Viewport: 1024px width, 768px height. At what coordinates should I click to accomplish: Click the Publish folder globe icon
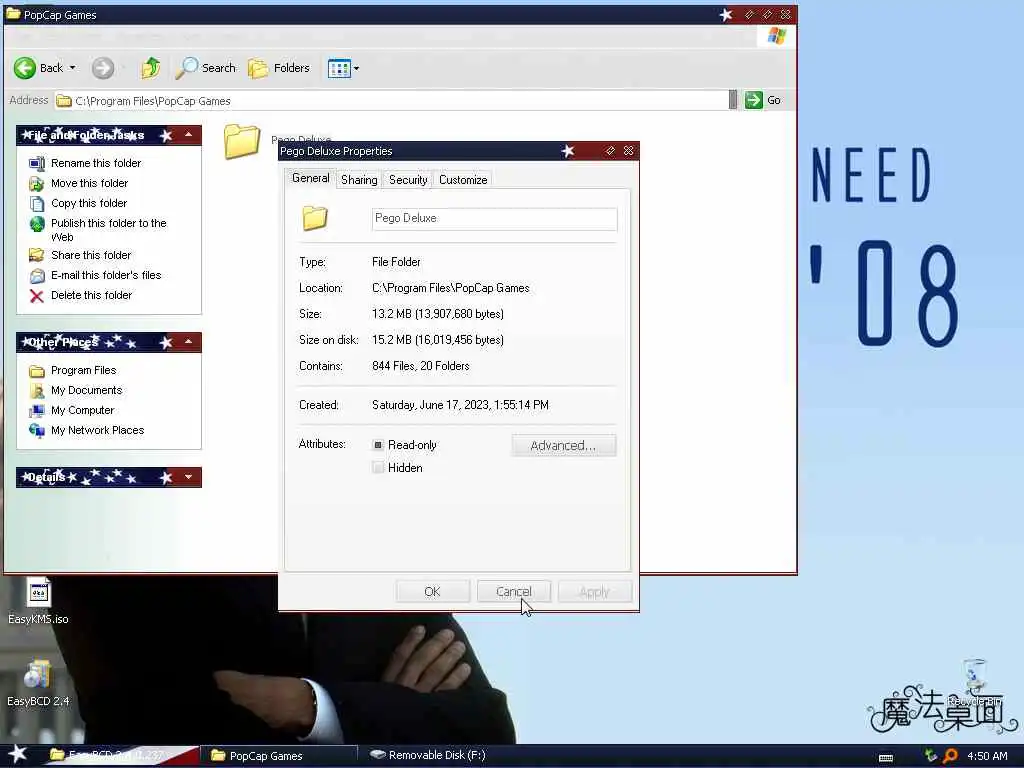click(37, 224)
